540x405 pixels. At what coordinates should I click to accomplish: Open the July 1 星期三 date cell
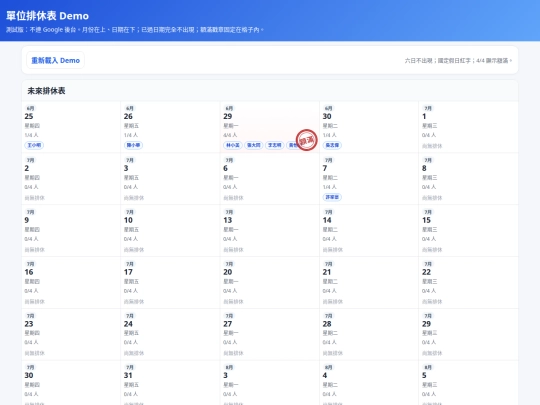pyautogui.click(x=468, y=127)
